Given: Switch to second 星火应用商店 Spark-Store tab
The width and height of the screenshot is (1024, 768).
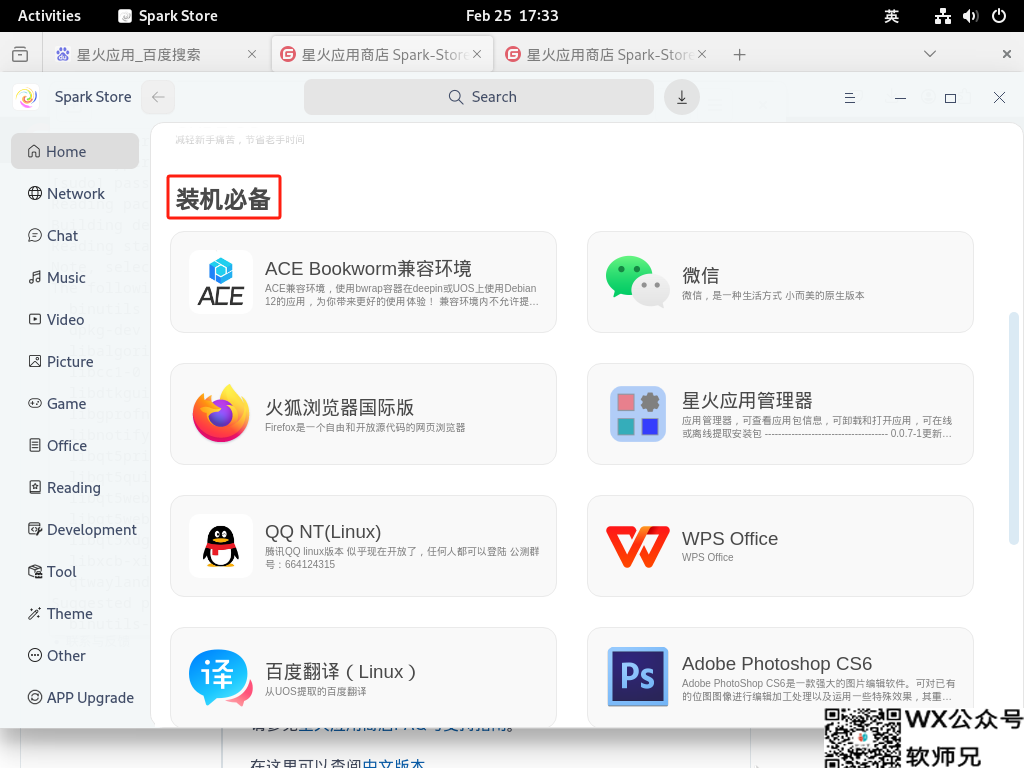Looking at the screenshot, I should coord(606,55).
